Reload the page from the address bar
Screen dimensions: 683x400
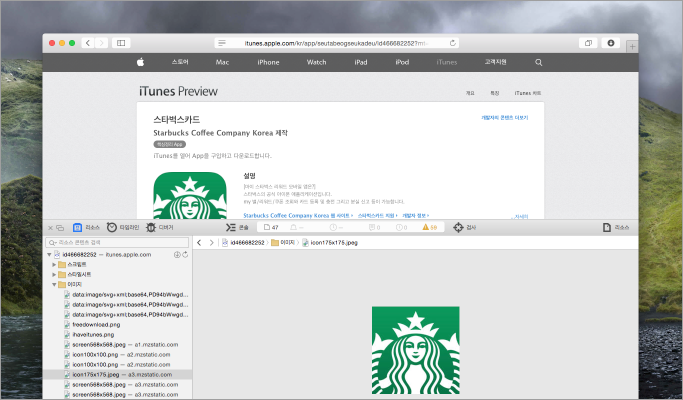click(x=453, y=43)
